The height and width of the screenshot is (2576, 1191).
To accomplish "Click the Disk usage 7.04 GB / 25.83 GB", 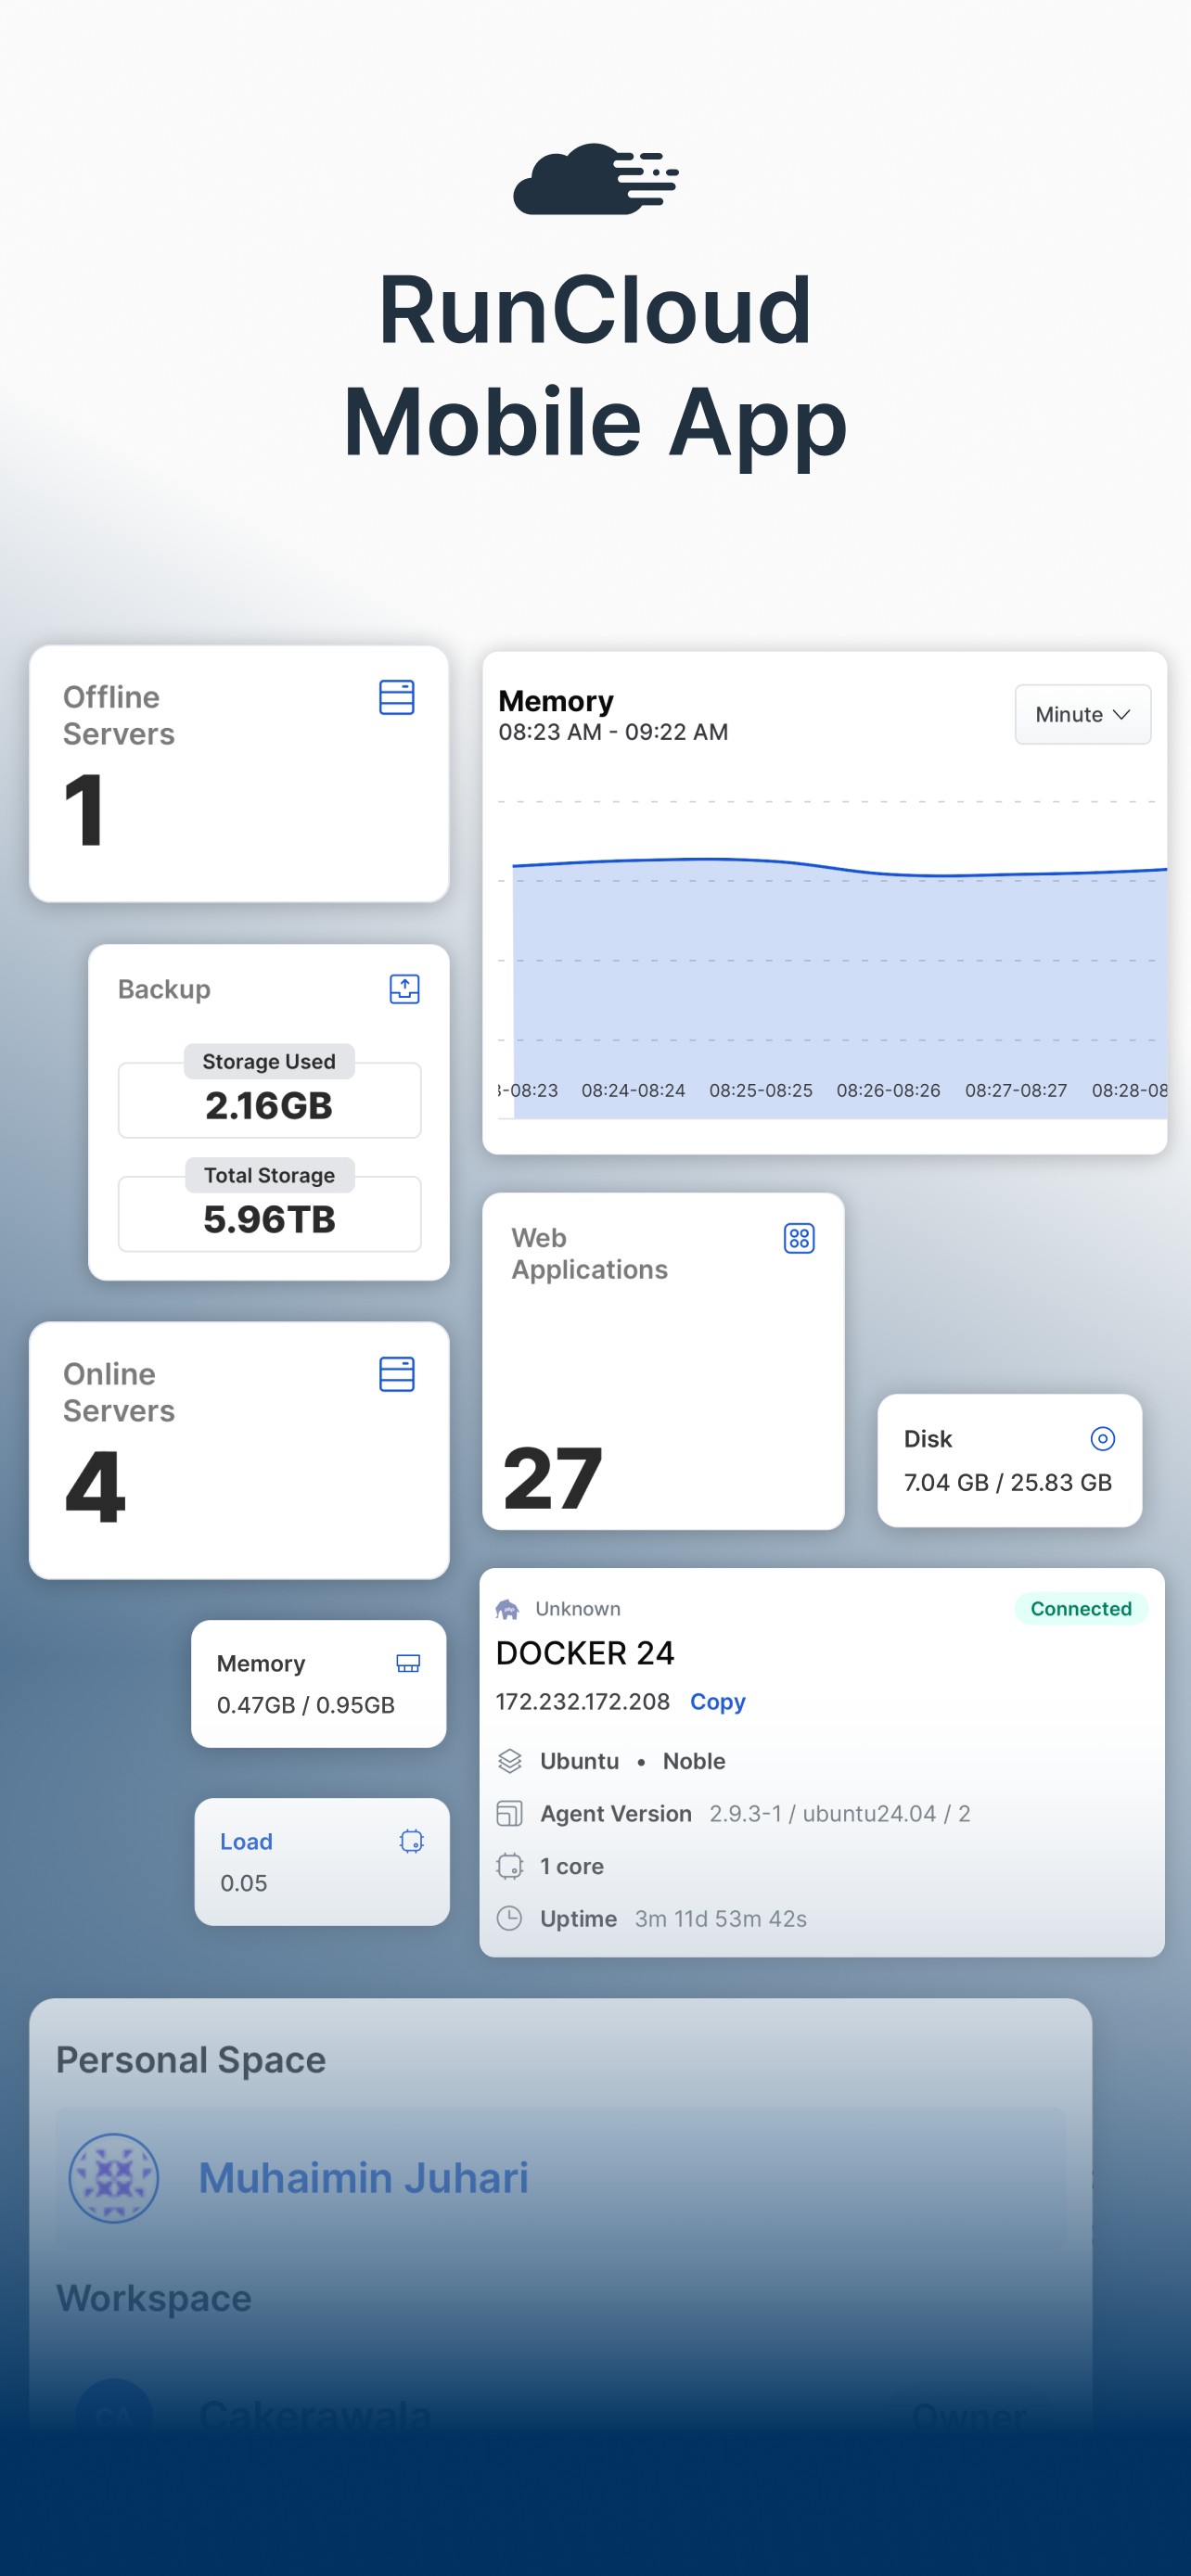I will pyautogui.click(x=1008, y=1482).
